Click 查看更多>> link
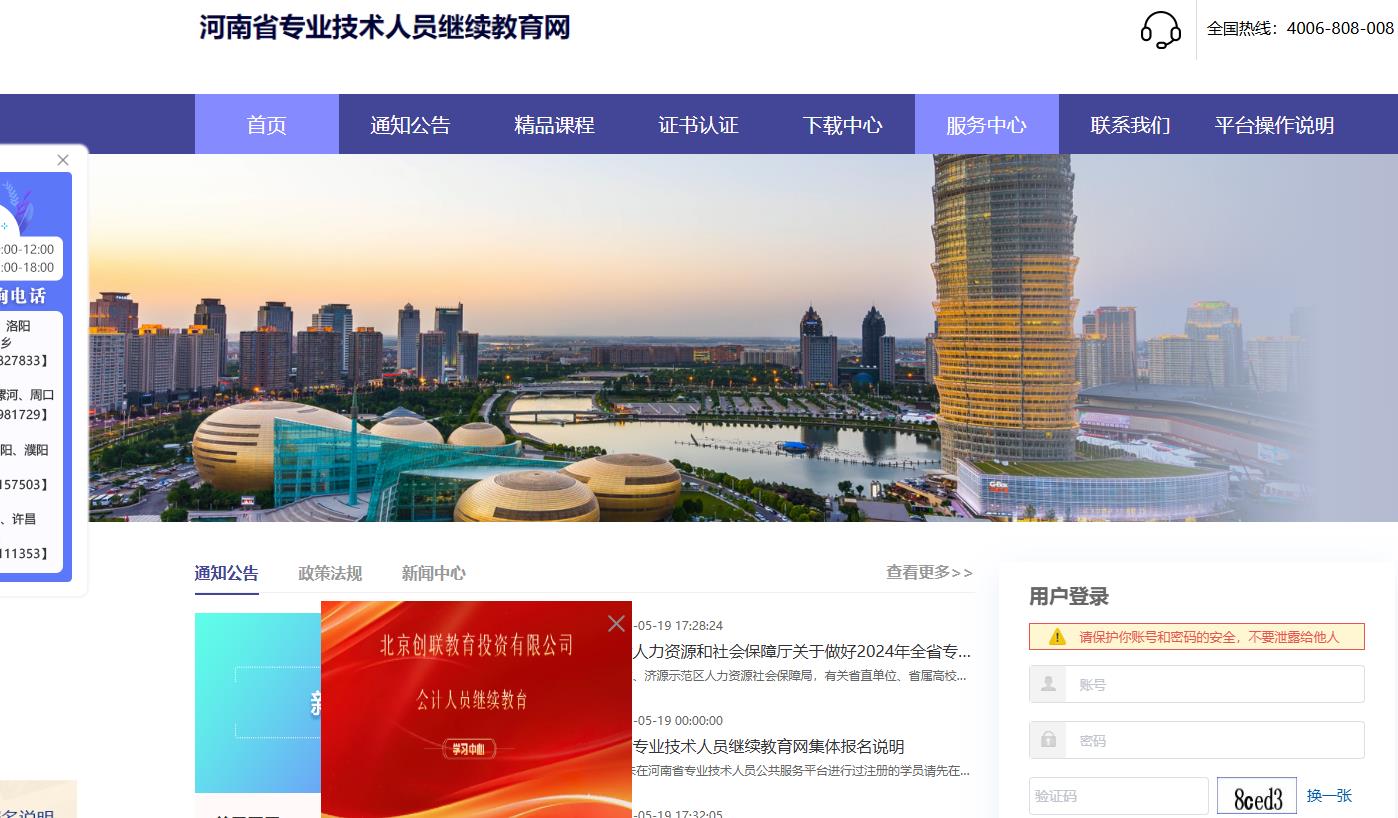1398x818 pixels. (928, 572)
